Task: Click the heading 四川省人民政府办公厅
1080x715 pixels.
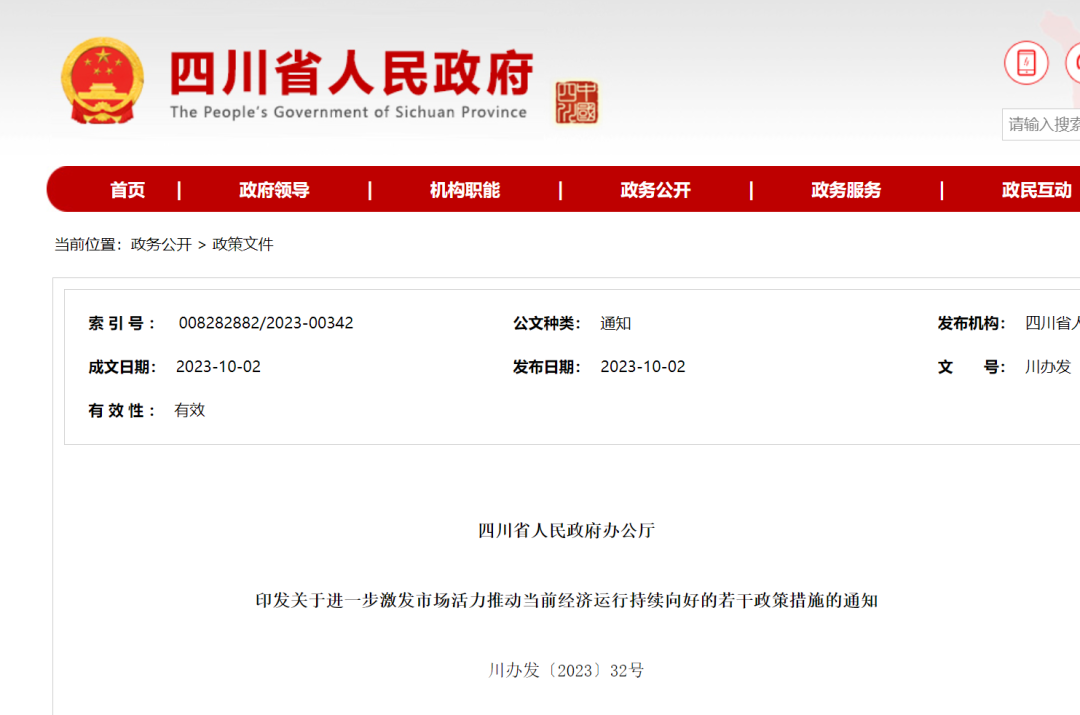Action: tap(566, 530)
